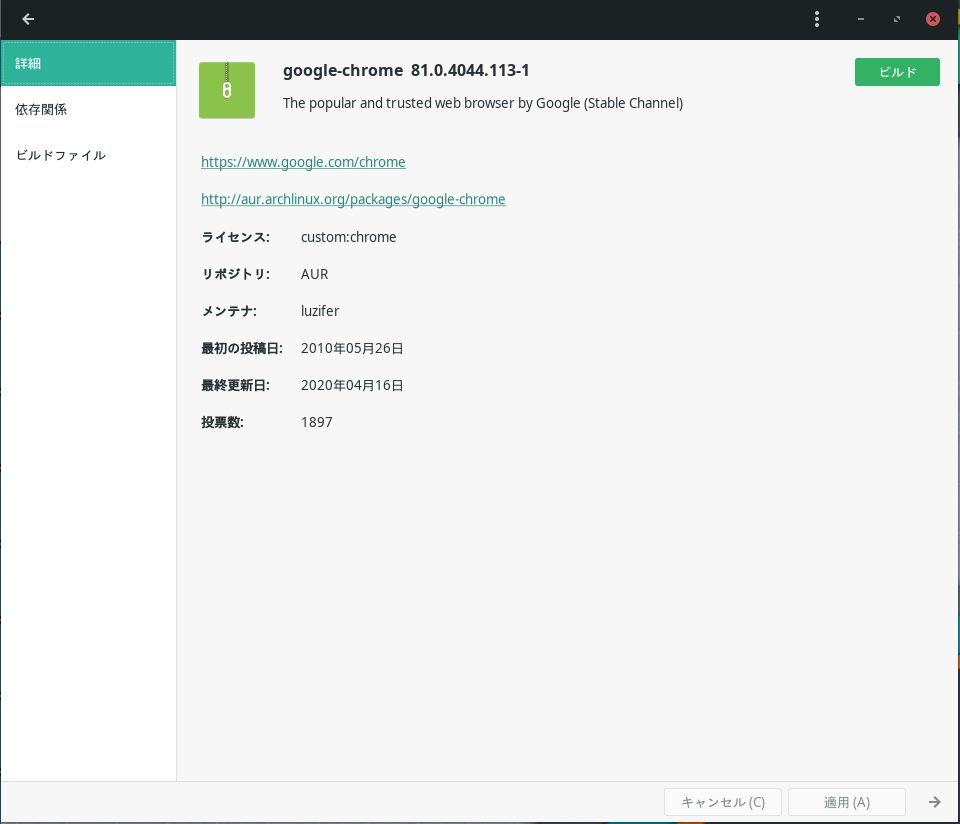Image resolution: width=960 pixels, height=824 pixels.
Task: Minimize the package manager window
Action: [x=861, y=19]
